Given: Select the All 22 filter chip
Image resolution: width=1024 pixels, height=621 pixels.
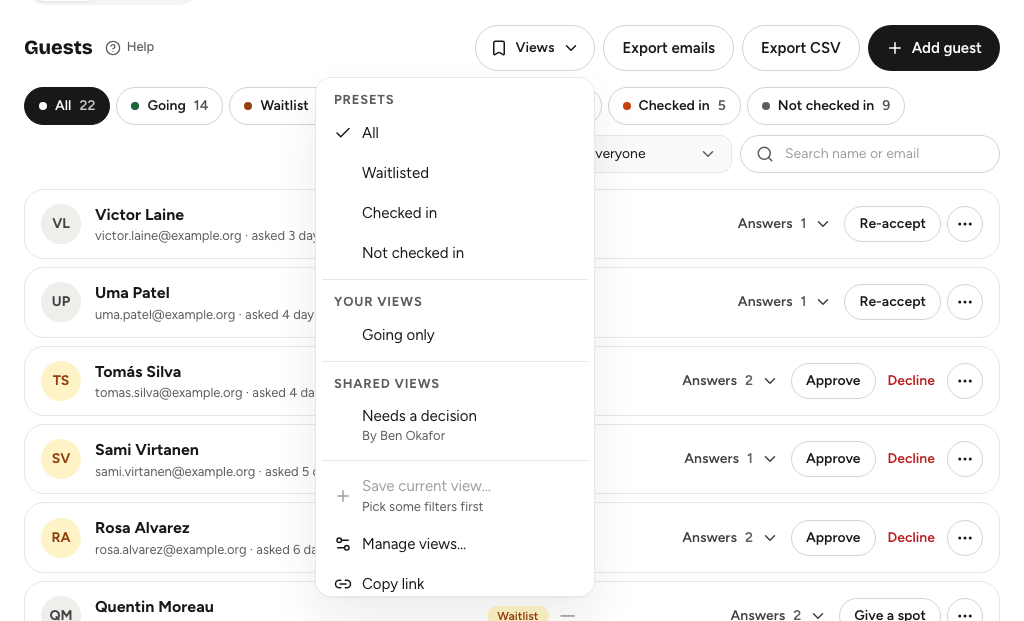Looking at the screenshot, I should (x=67, y=106).
